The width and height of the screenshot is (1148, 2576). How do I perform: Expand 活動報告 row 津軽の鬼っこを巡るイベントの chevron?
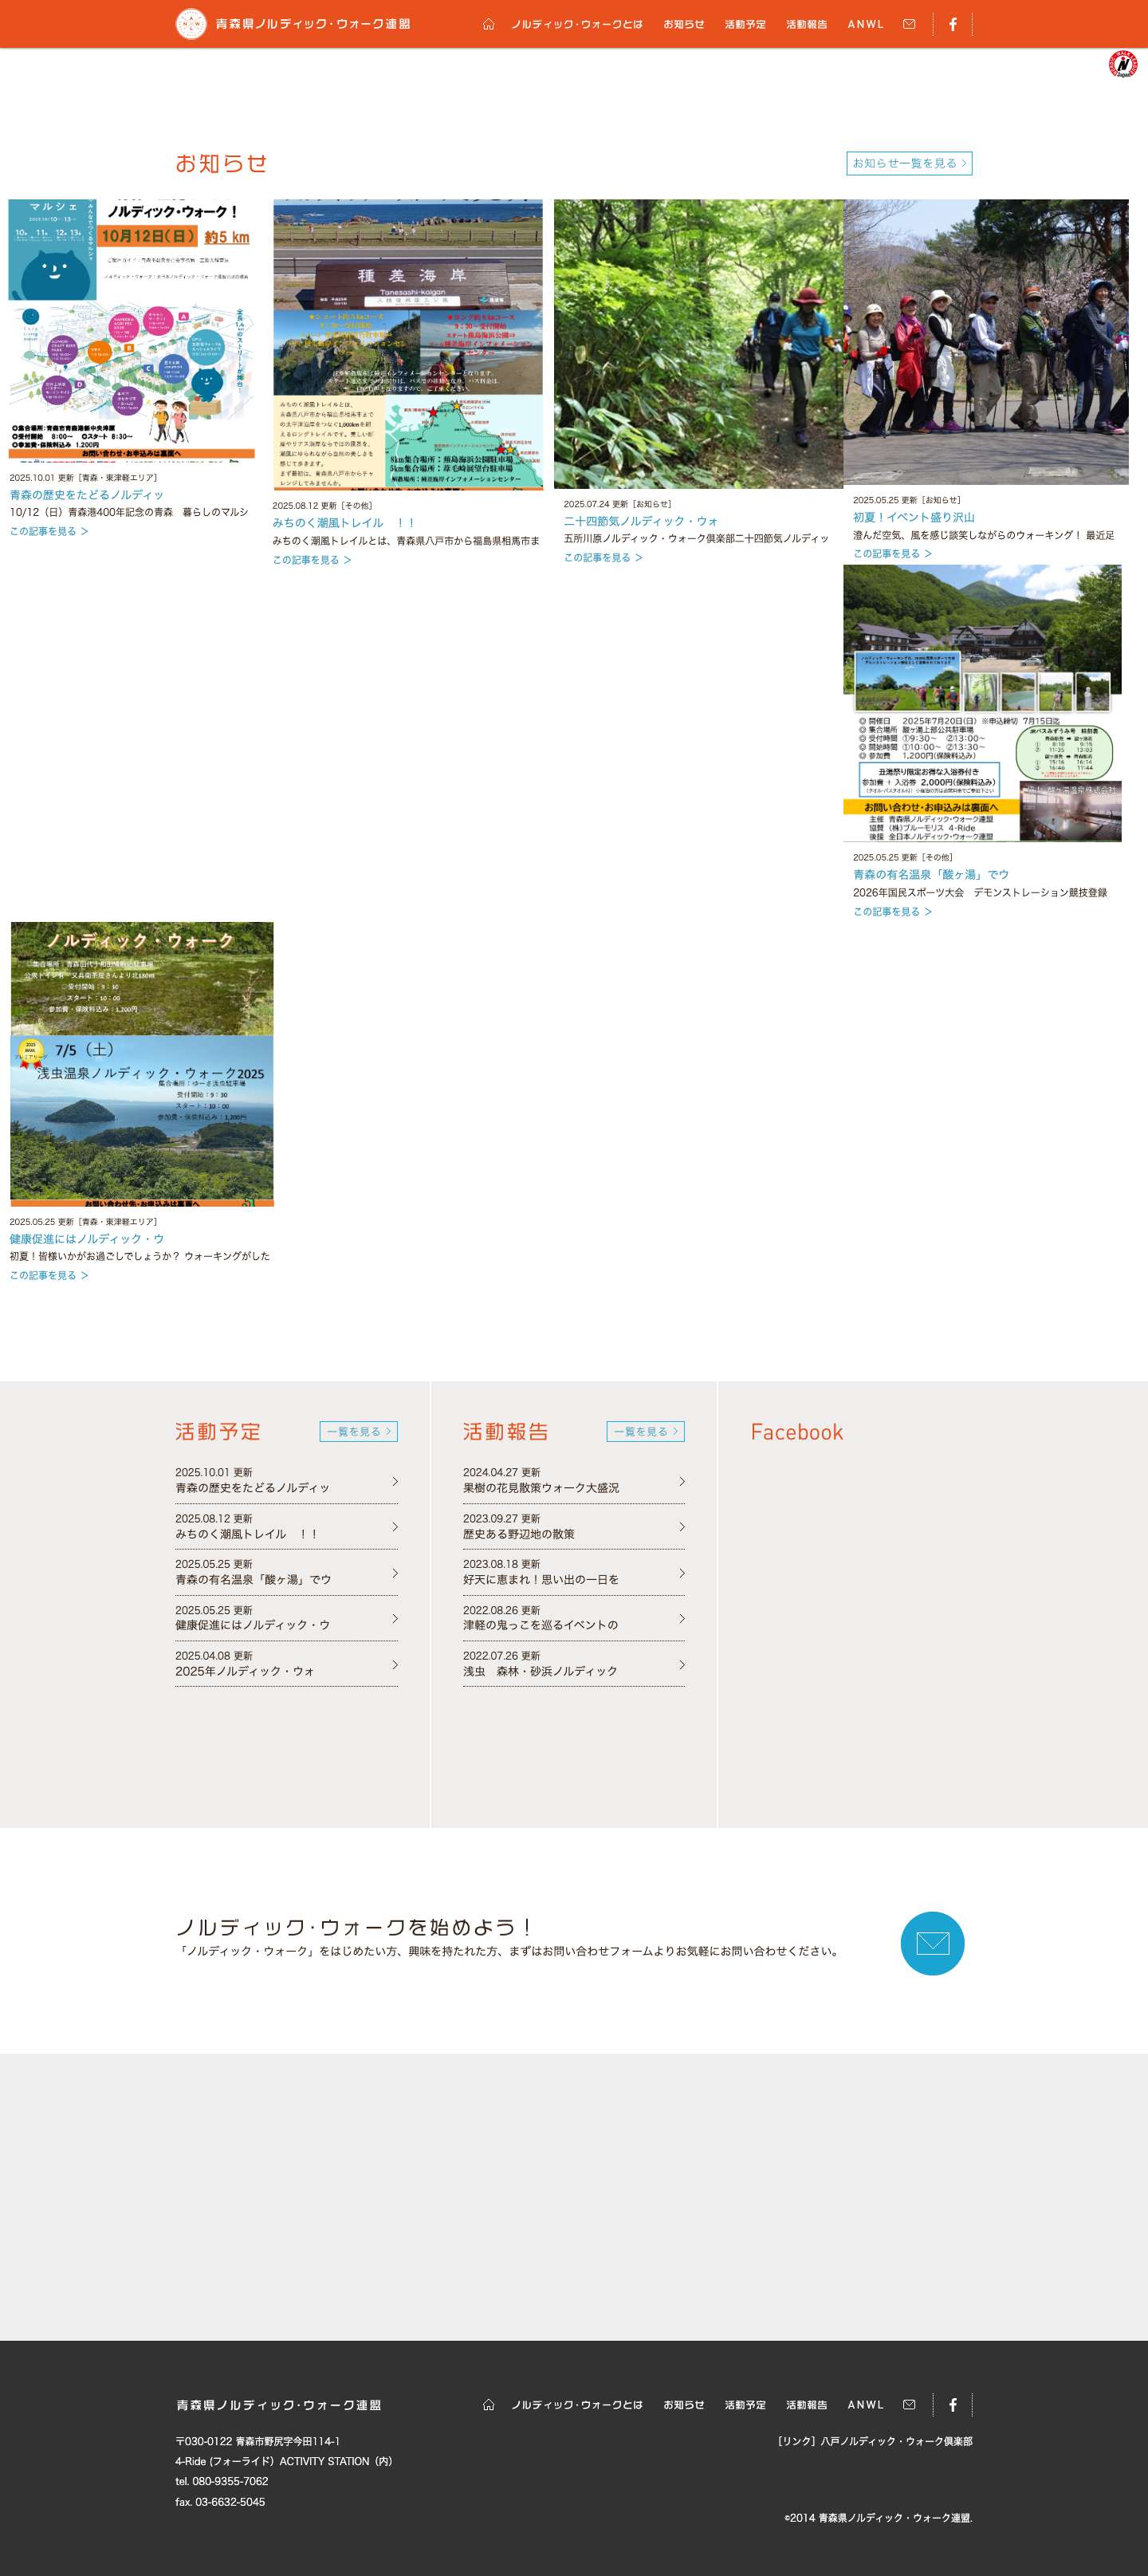(682, 1618)
